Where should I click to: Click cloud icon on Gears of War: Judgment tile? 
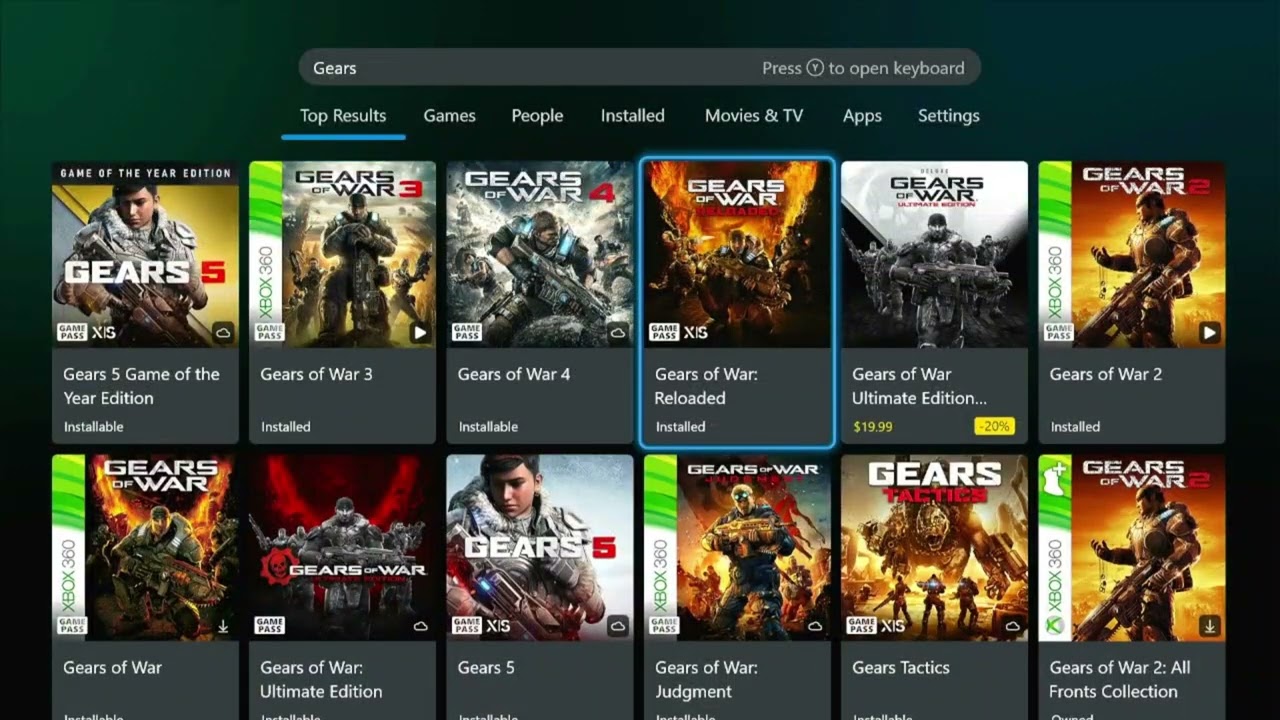click(x=815, y=626)
